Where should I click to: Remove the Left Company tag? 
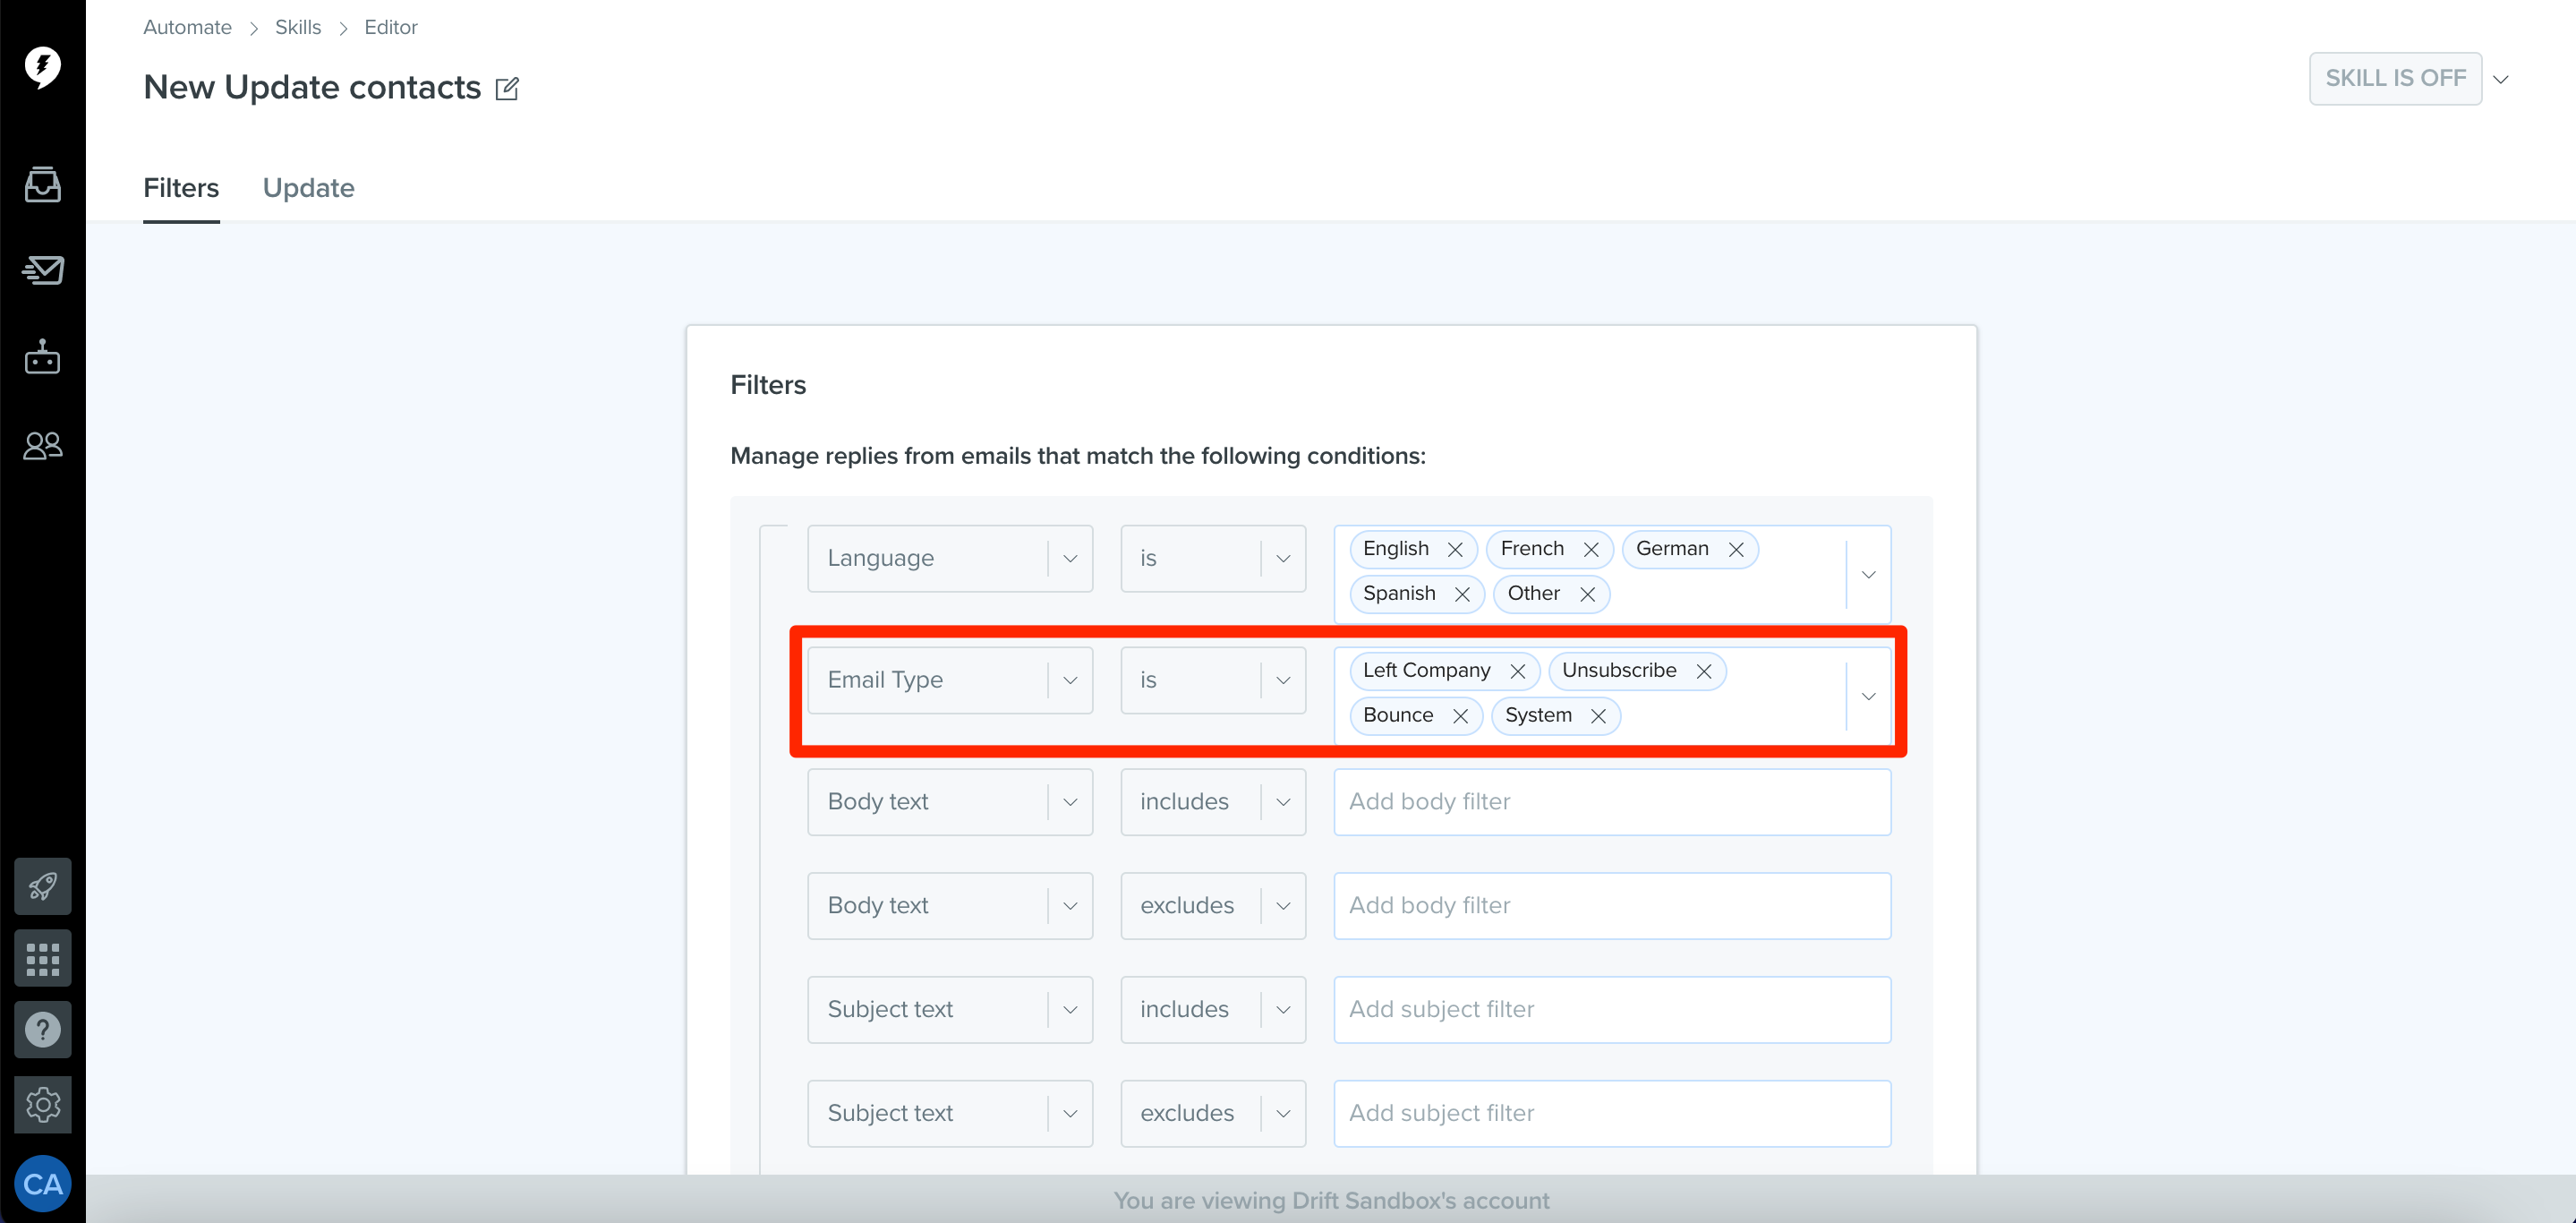coord(1518,672)
